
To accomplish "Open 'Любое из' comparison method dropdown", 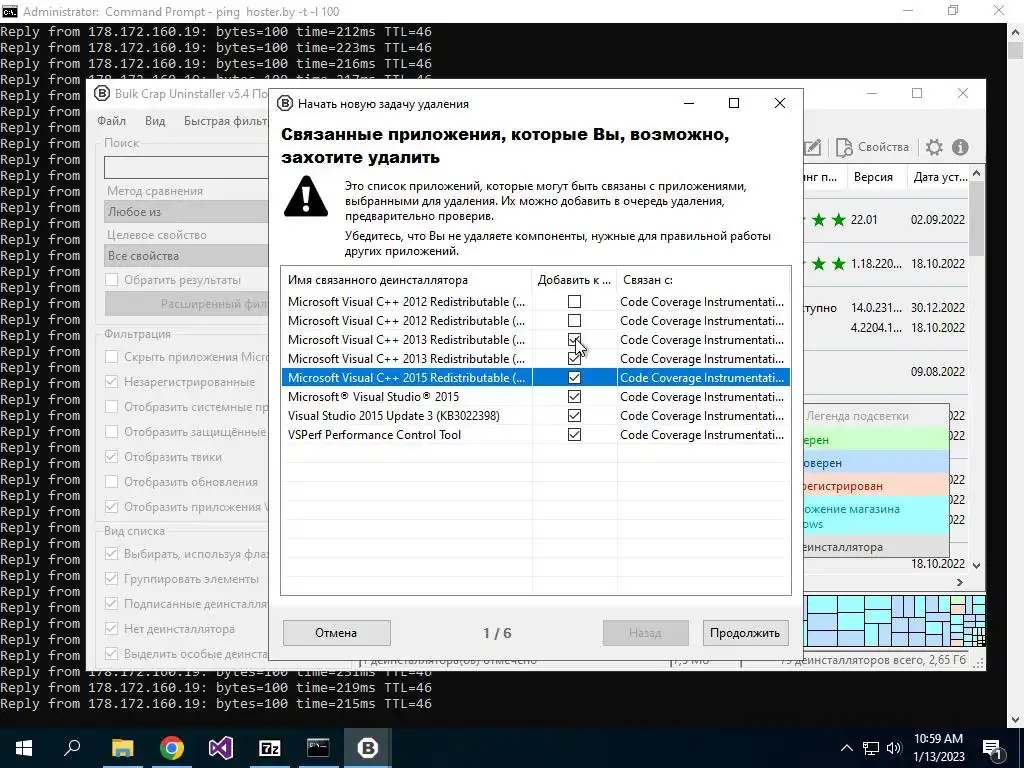I will coord(186,212).
